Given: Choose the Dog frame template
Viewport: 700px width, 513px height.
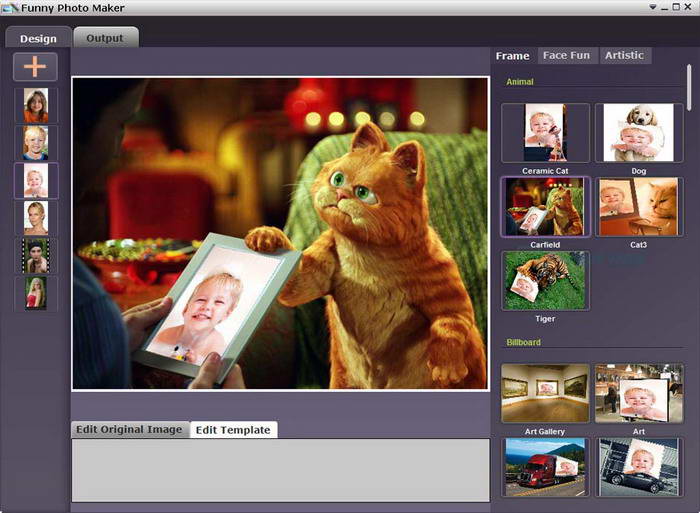Looking at the screenshot, I should (639, 133).
